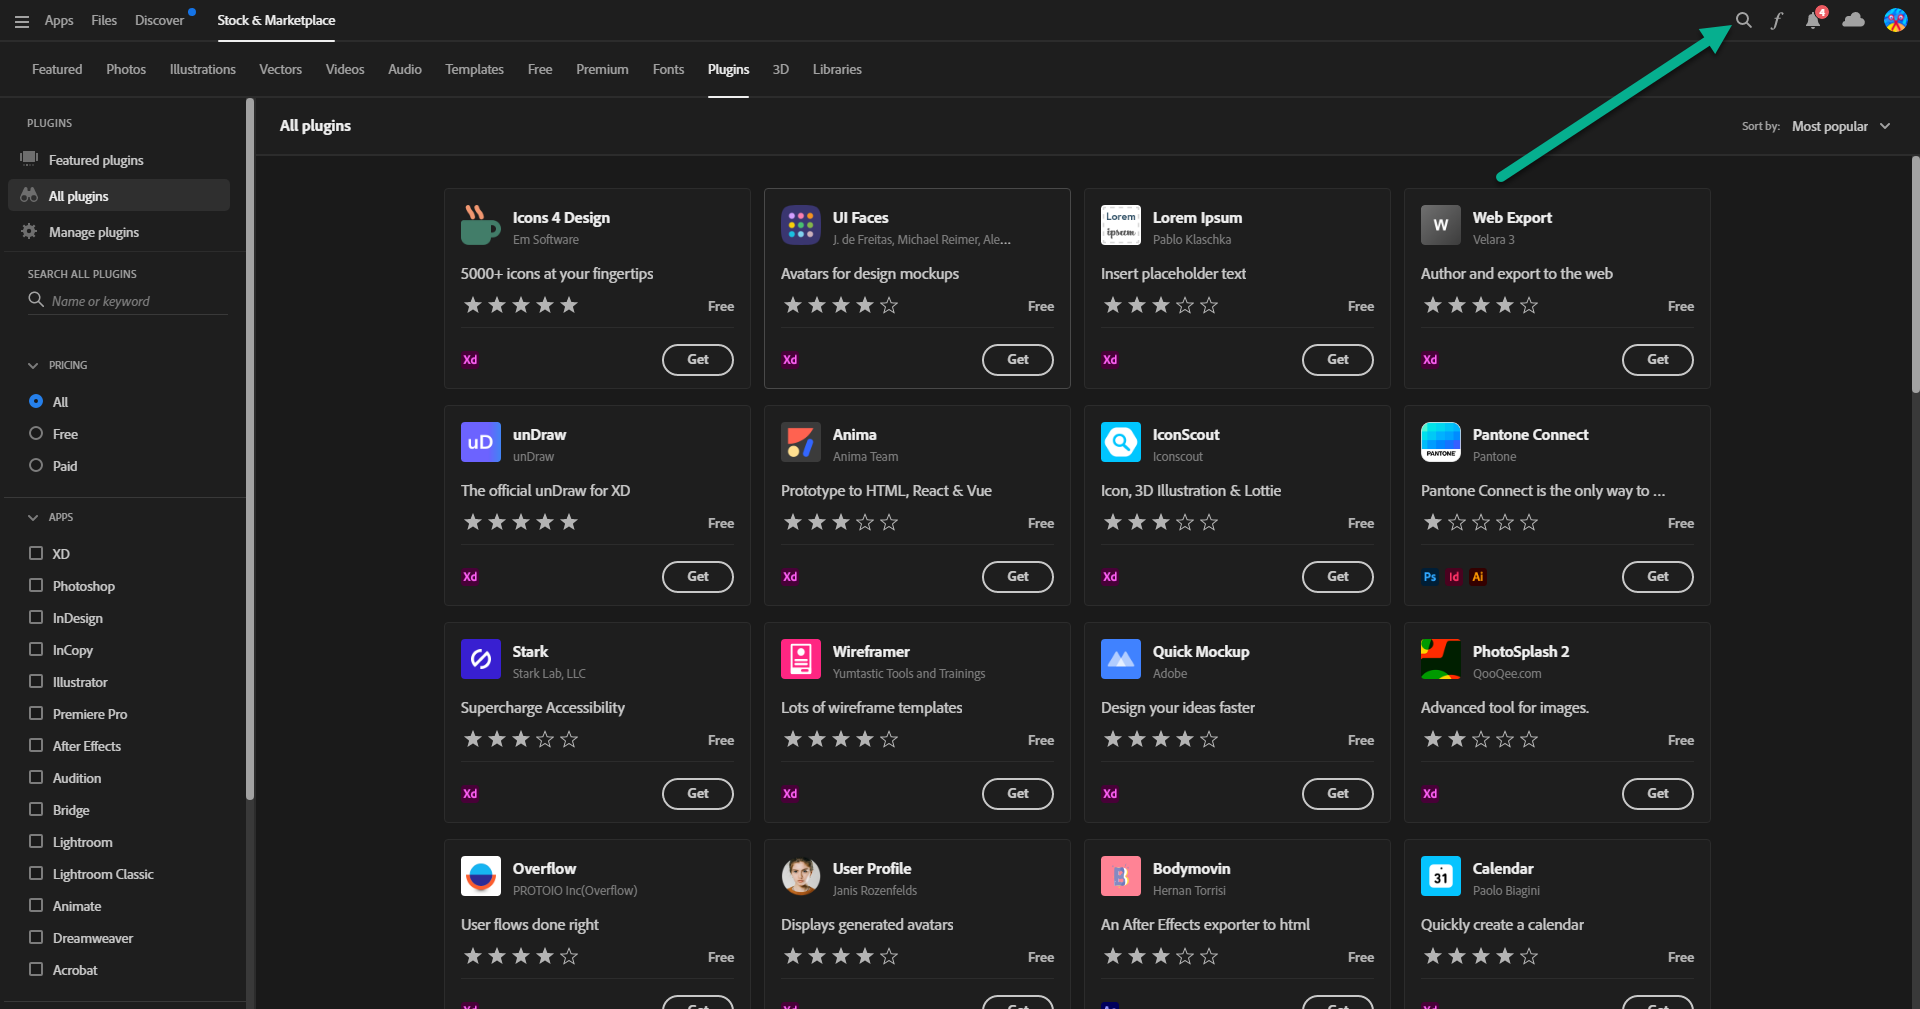
Task: Open the Sort by Most popular dropdown
Action: click(1840, 126)
